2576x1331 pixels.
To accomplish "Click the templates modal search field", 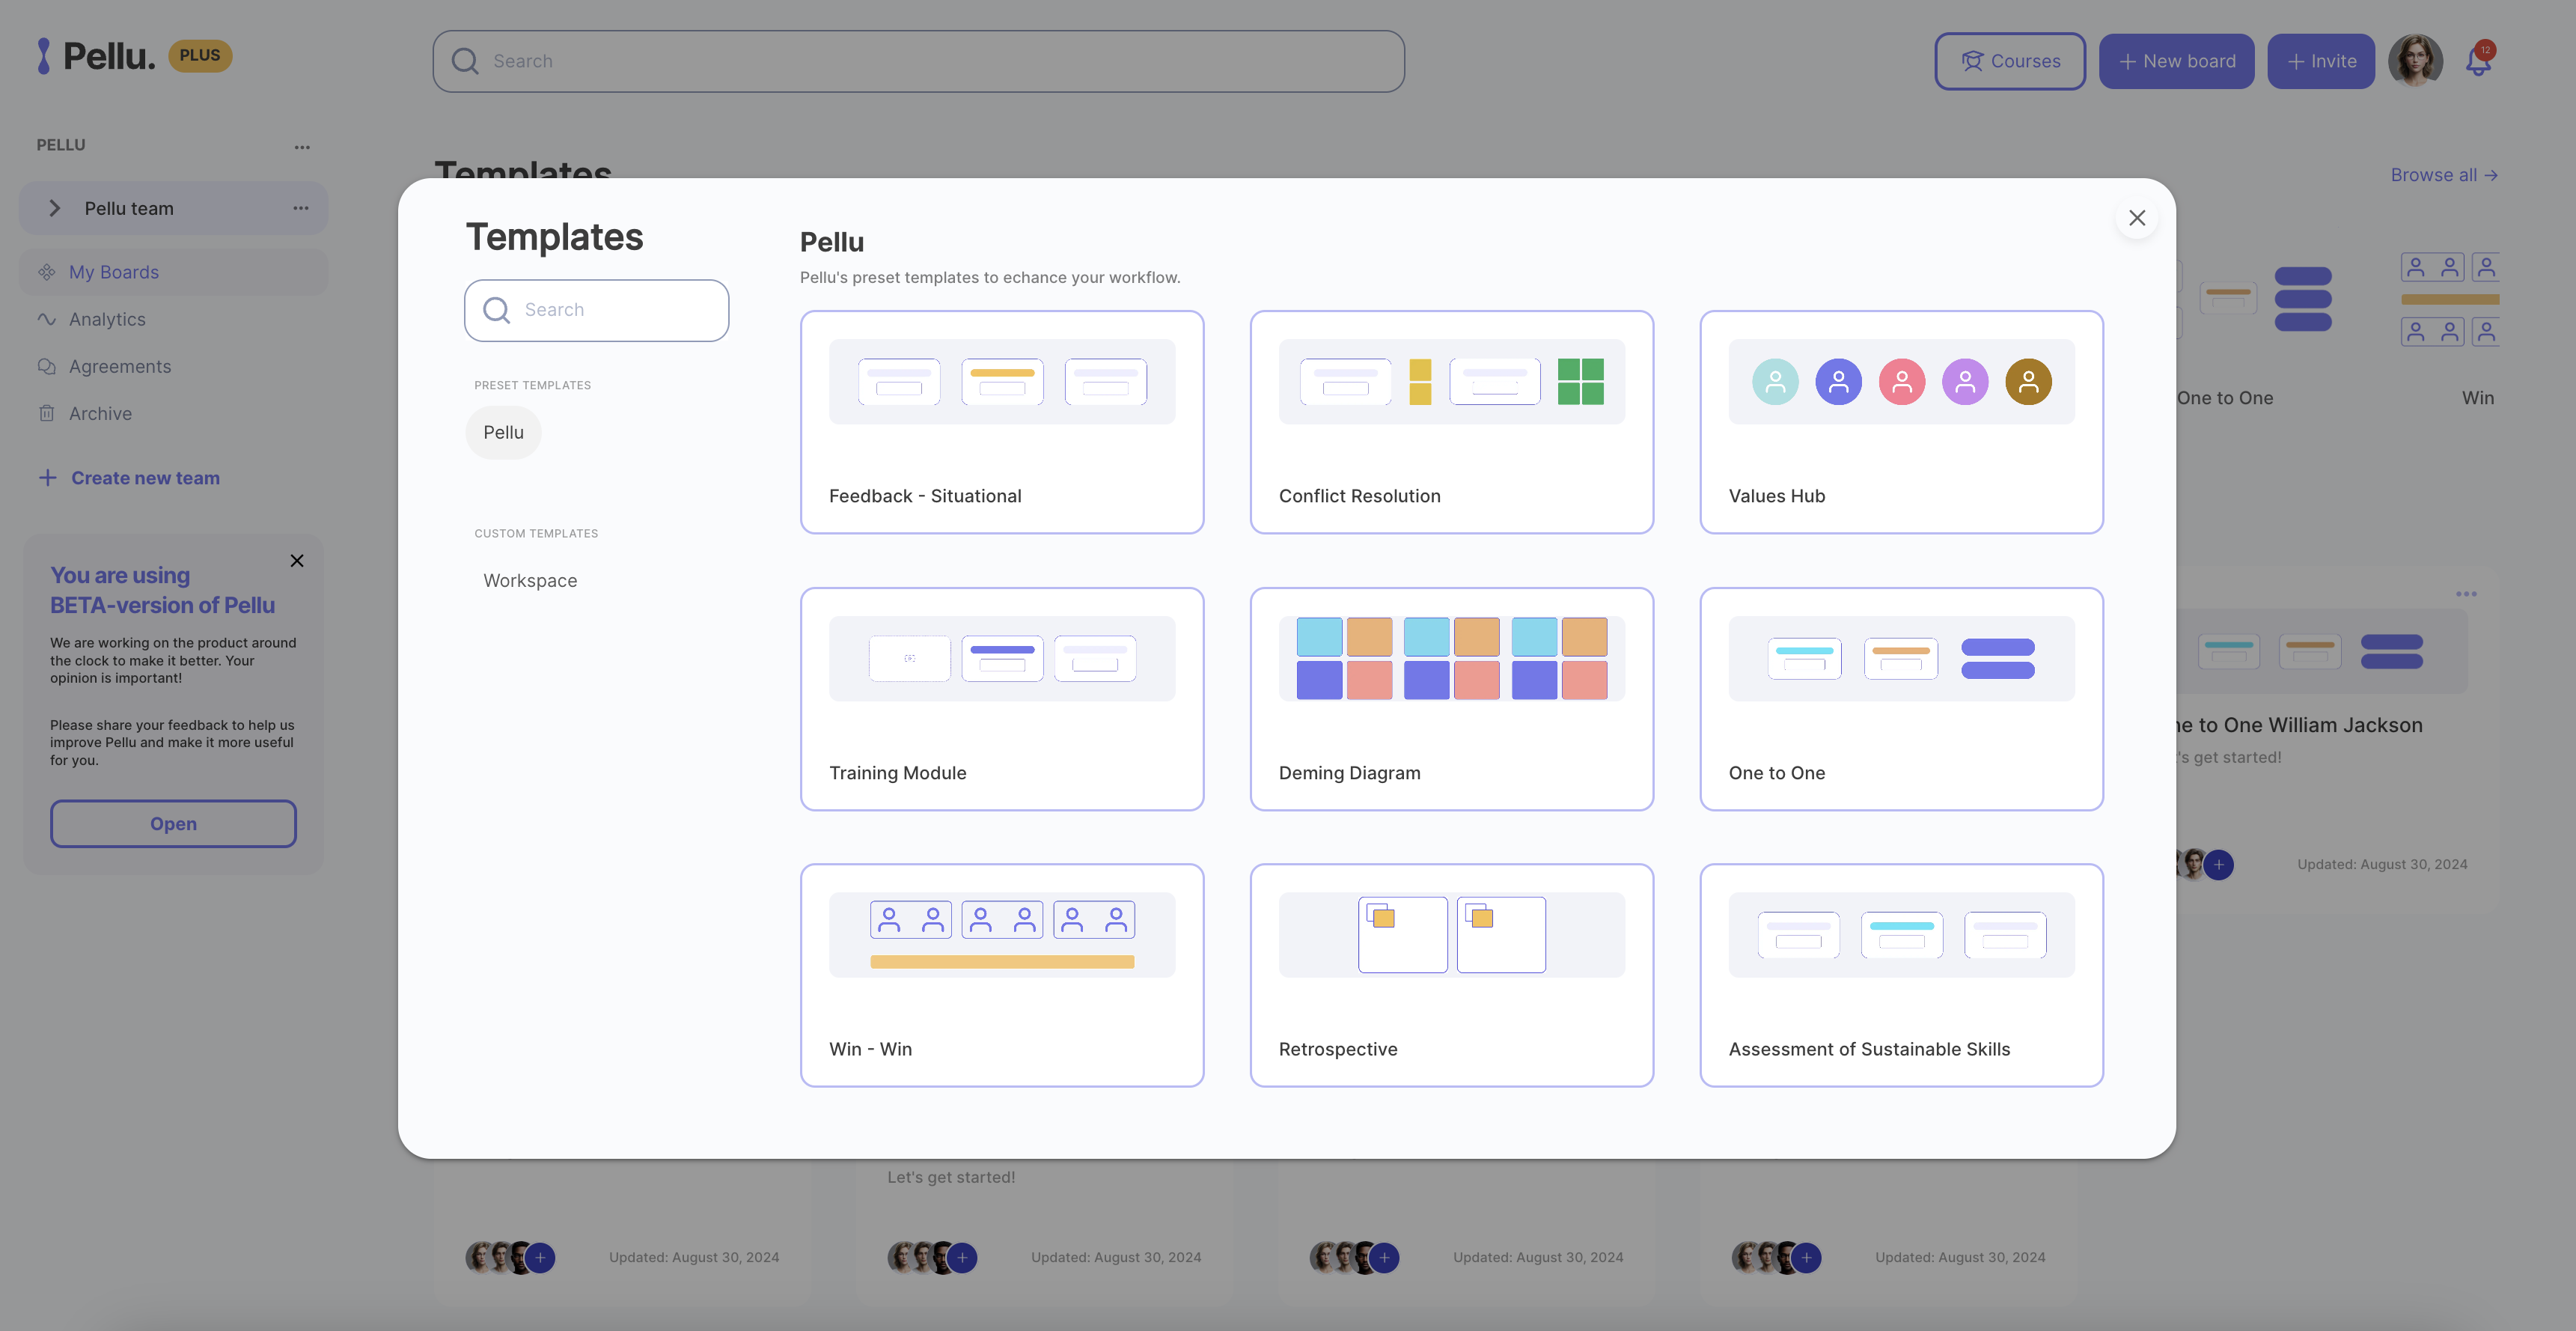I will tap(597, 310).
